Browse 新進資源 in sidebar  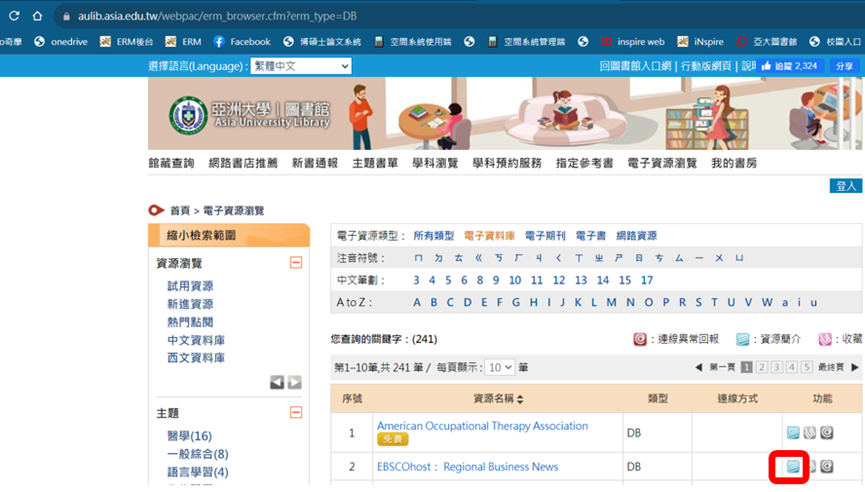(190, 304)
